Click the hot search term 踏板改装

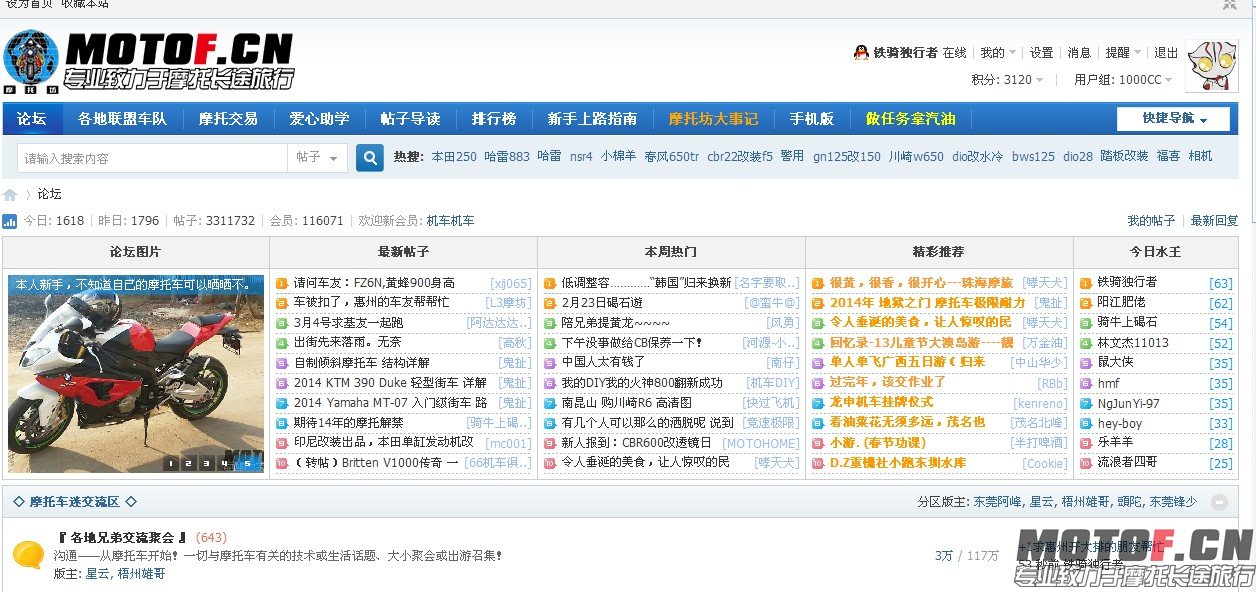(x=1124, y=157)
